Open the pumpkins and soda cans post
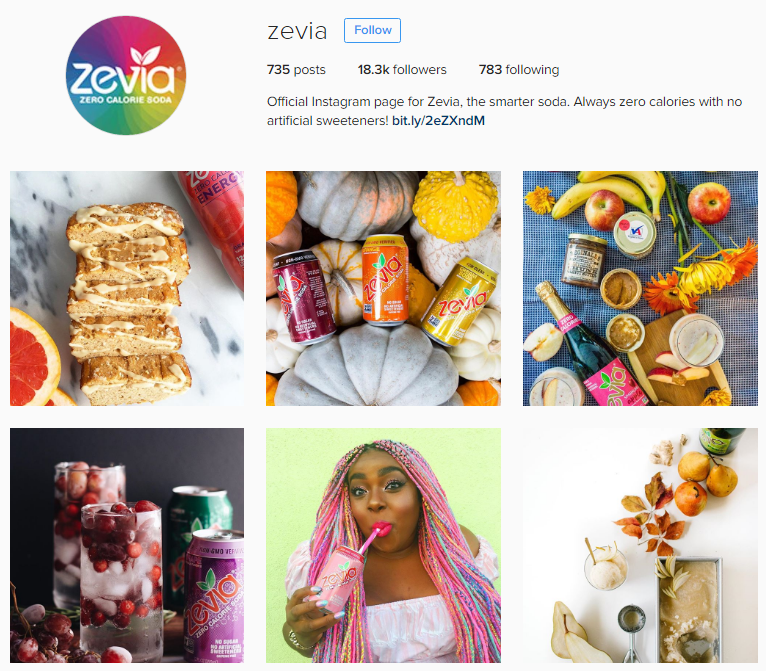 pyautogui.click(x=384, y=288)
